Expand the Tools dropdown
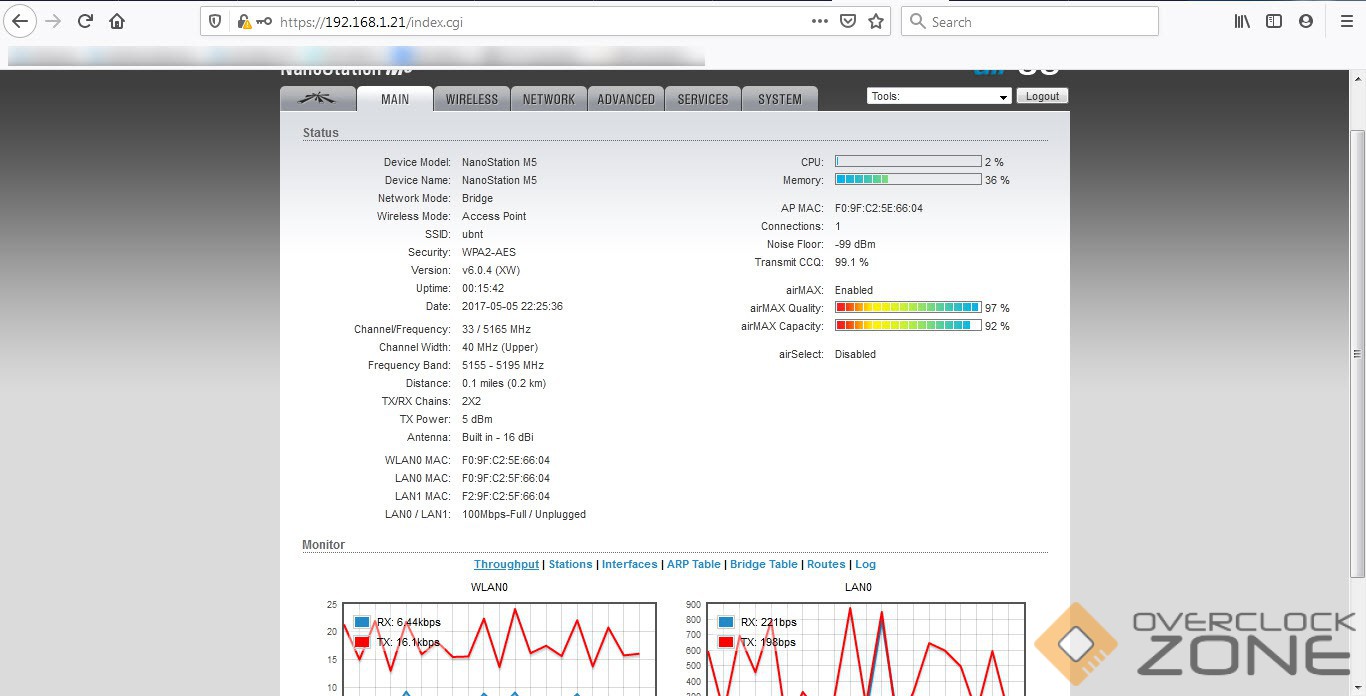 [939, 97]
